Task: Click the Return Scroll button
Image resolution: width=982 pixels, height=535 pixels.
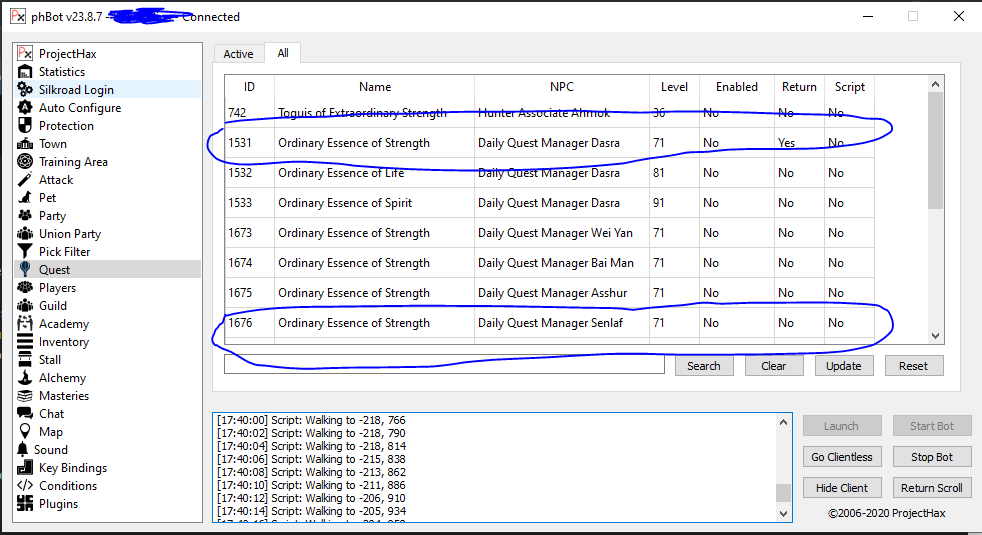Action: (x=931, y=488)
